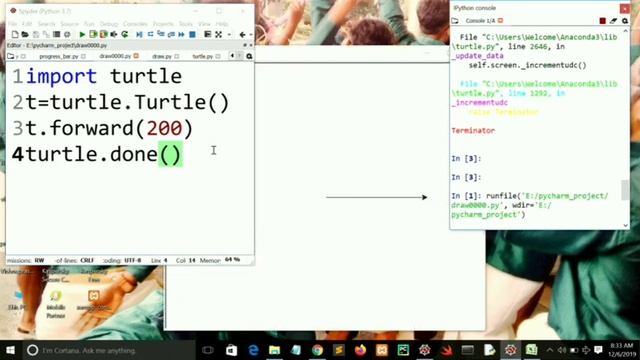640x360 pixels.
Task: Click the Cortana search box
Action: click(108, 350)
